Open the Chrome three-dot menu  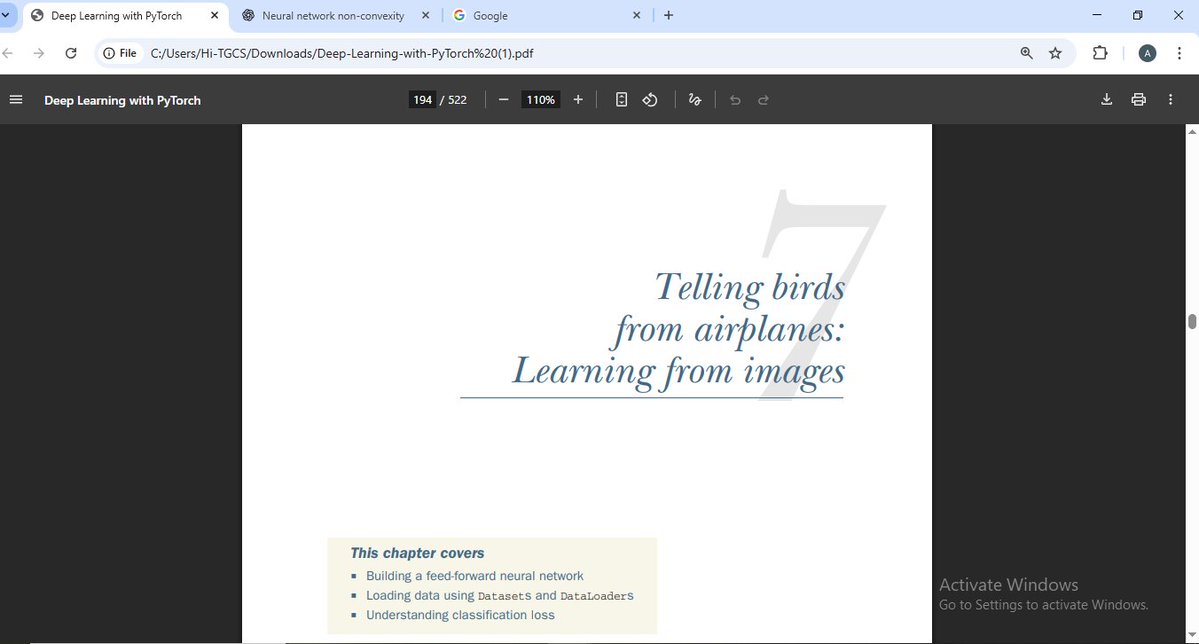1179,53
